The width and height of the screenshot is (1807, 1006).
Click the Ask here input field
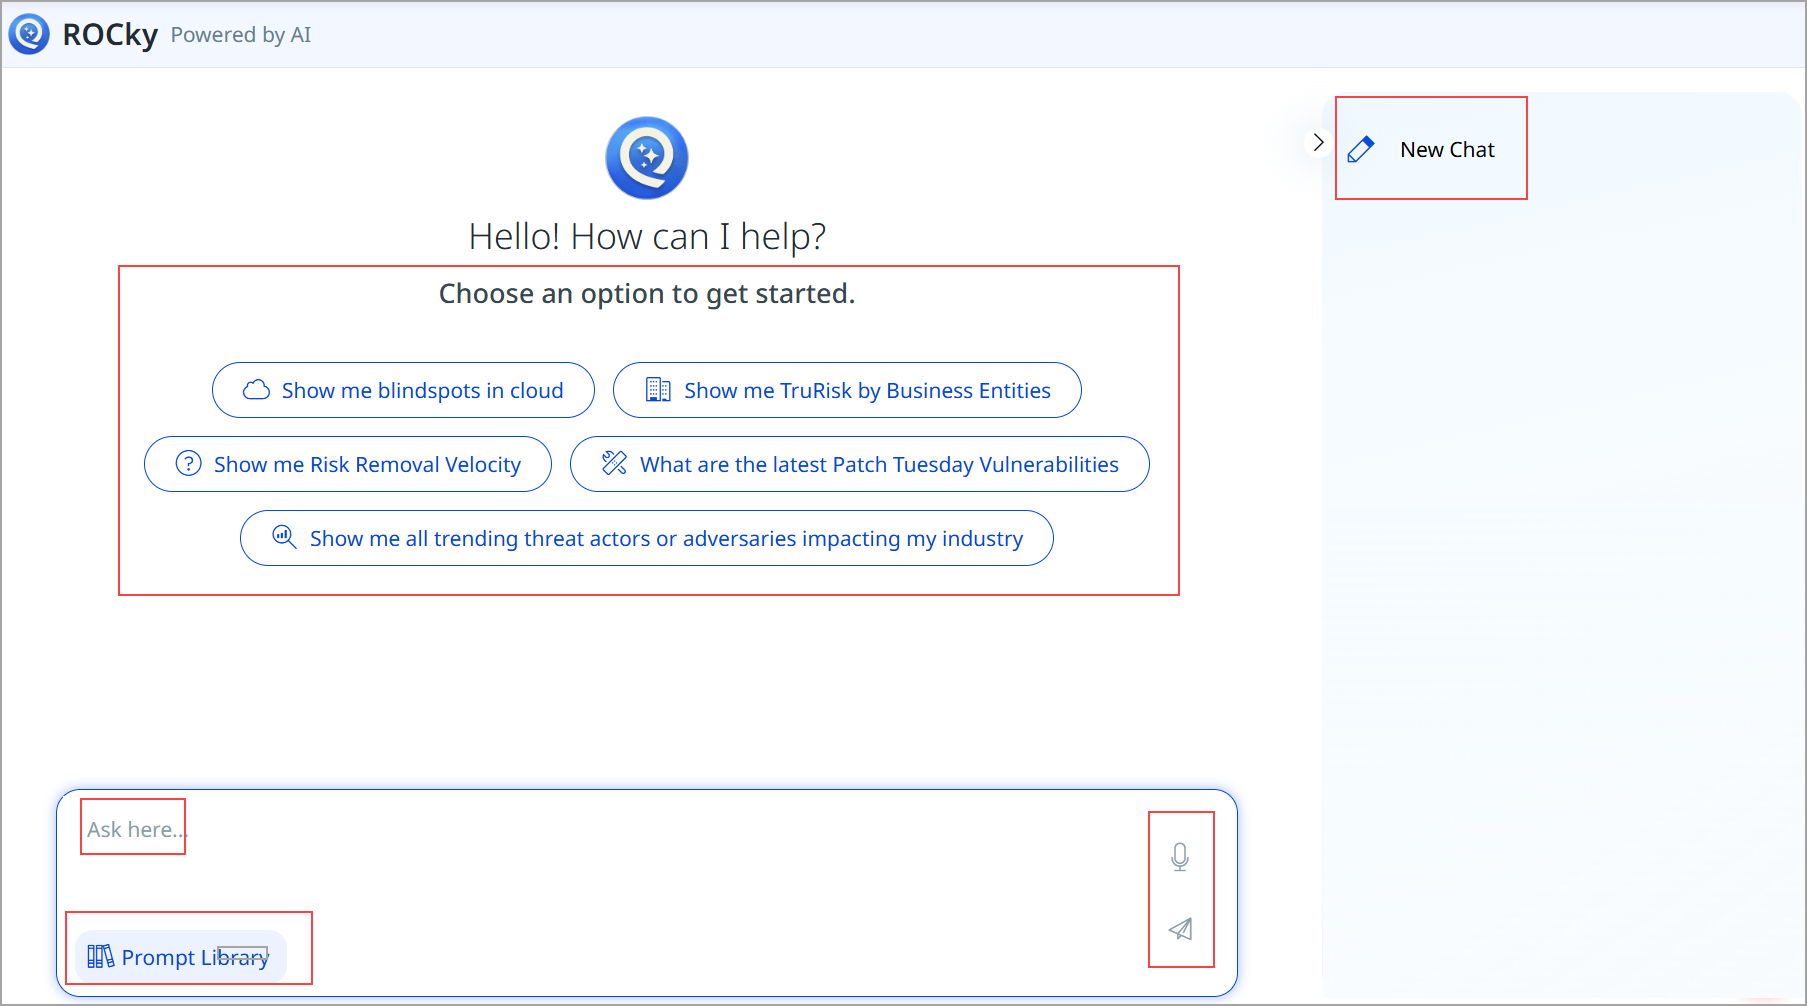click(132, 828)
